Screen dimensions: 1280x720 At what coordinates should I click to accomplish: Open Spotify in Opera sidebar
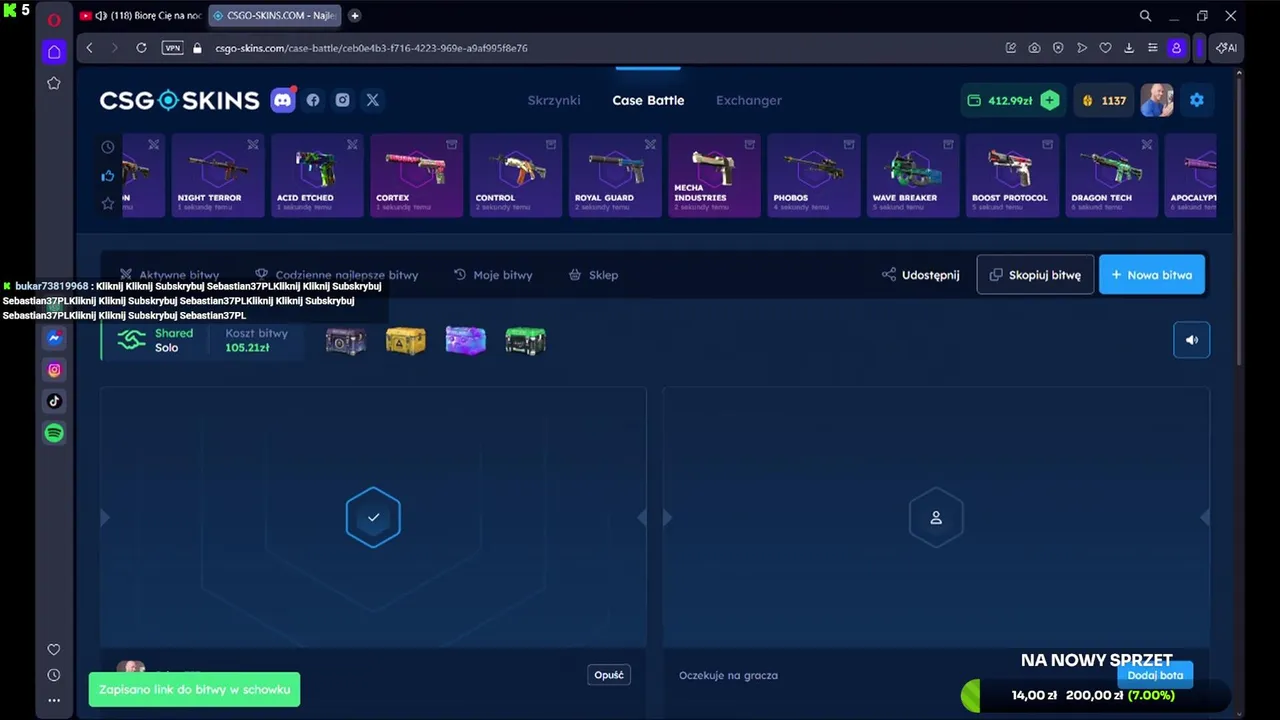(54, 433)
